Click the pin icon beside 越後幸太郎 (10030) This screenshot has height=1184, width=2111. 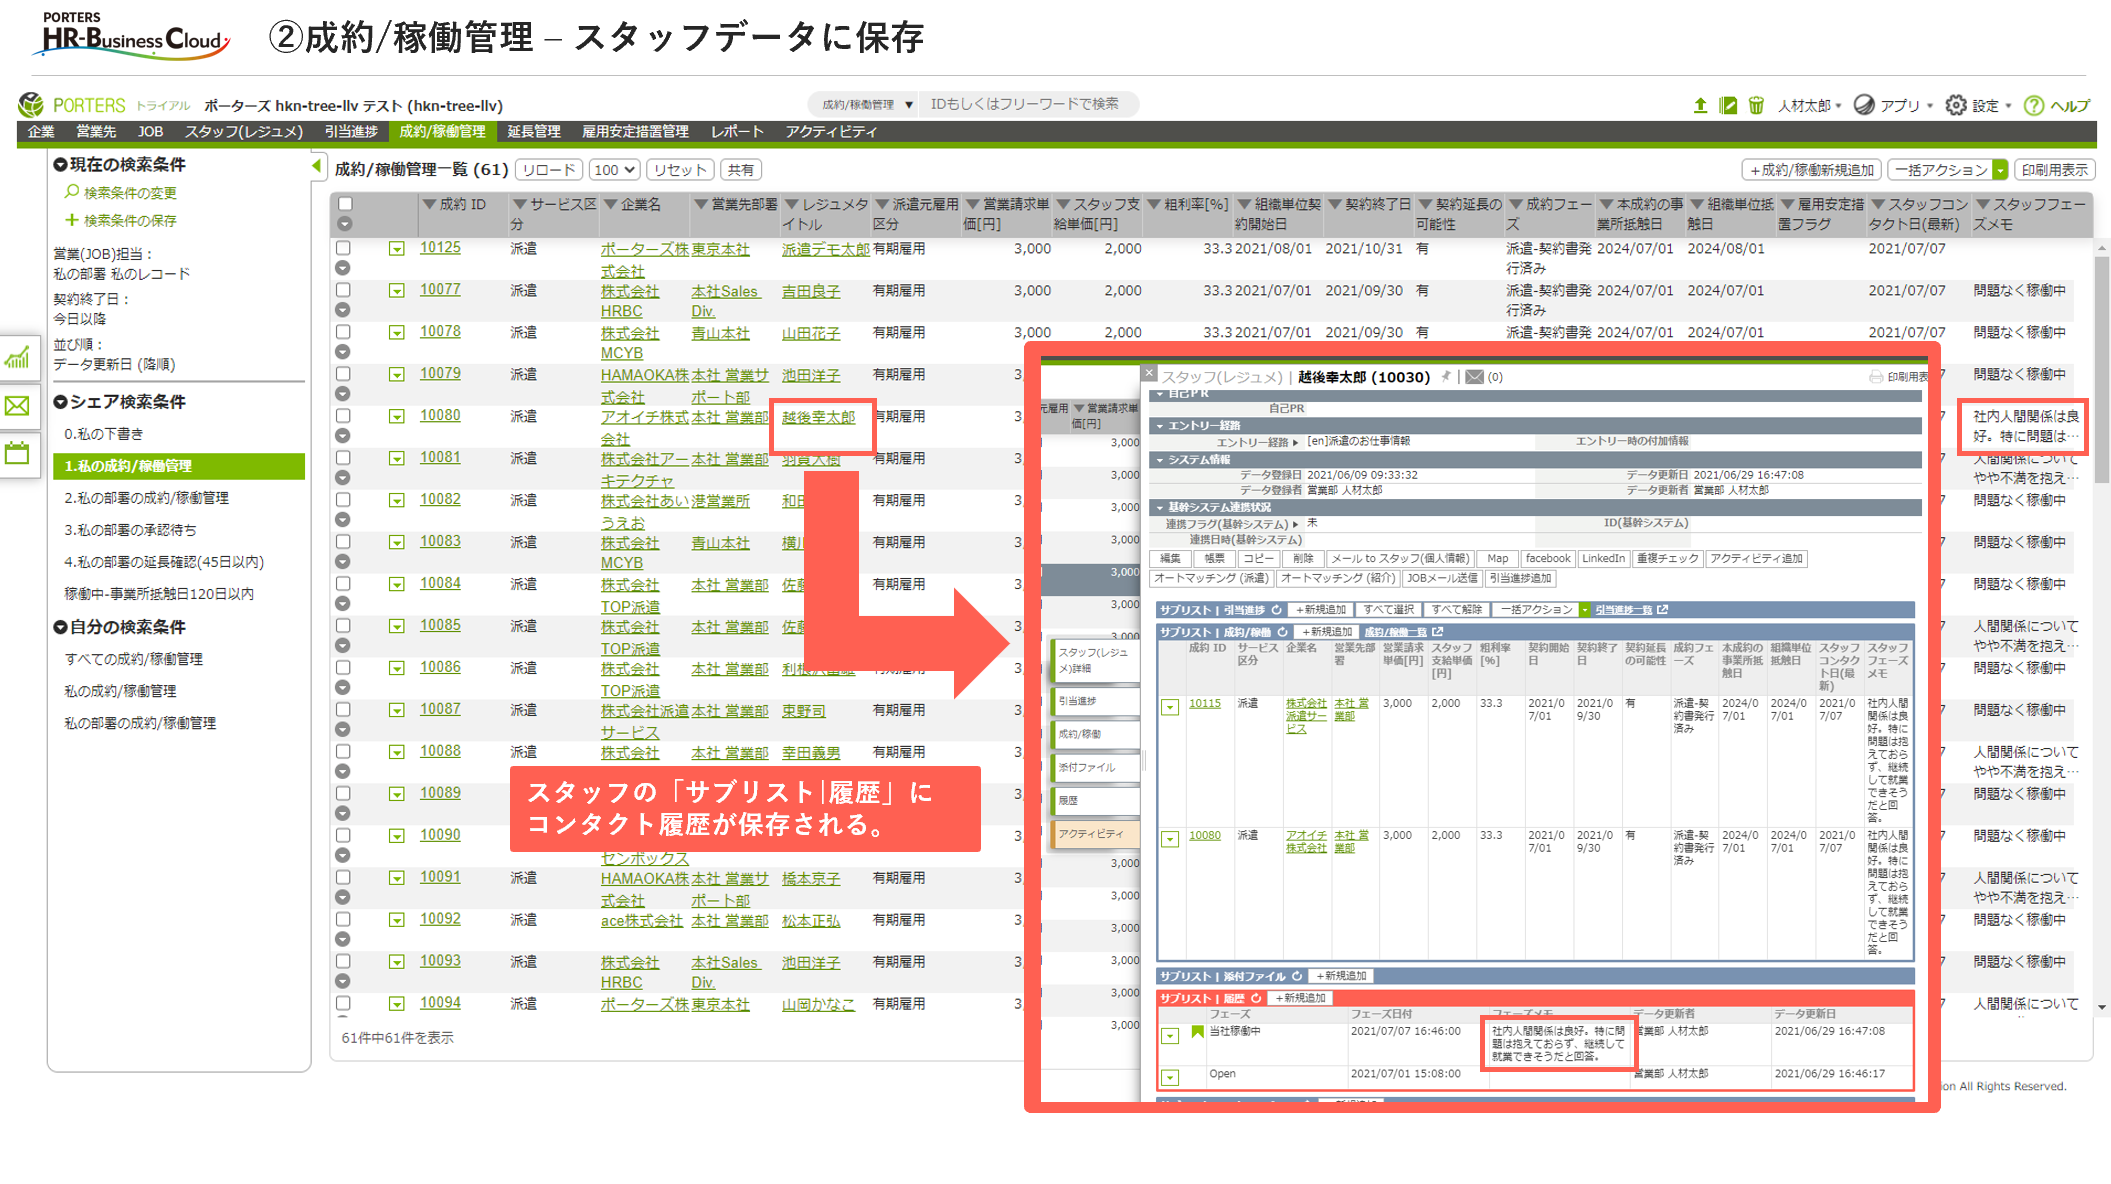point(1445,377)
